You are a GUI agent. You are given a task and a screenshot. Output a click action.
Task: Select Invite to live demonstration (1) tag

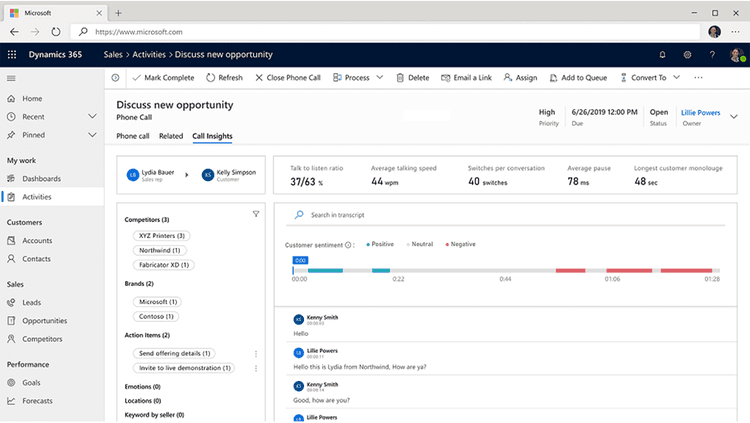pyautogui.click(x=184, y=368)
